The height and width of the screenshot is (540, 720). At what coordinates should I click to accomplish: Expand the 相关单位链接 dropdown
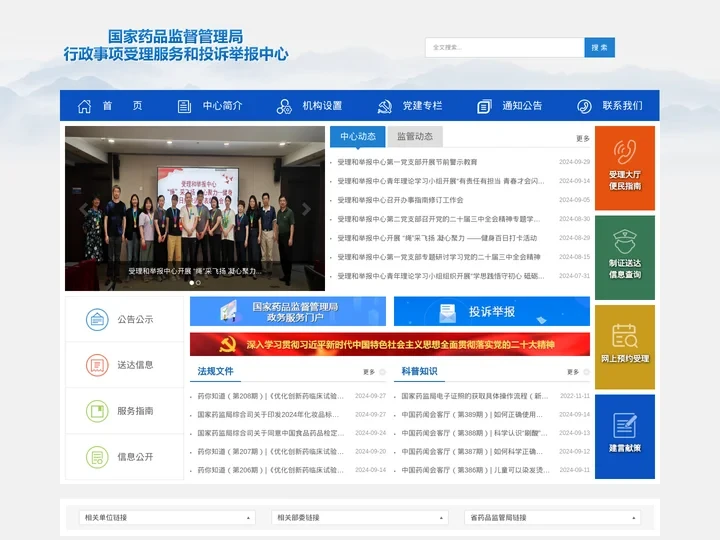pyautogui.click(x=167, y=518)
